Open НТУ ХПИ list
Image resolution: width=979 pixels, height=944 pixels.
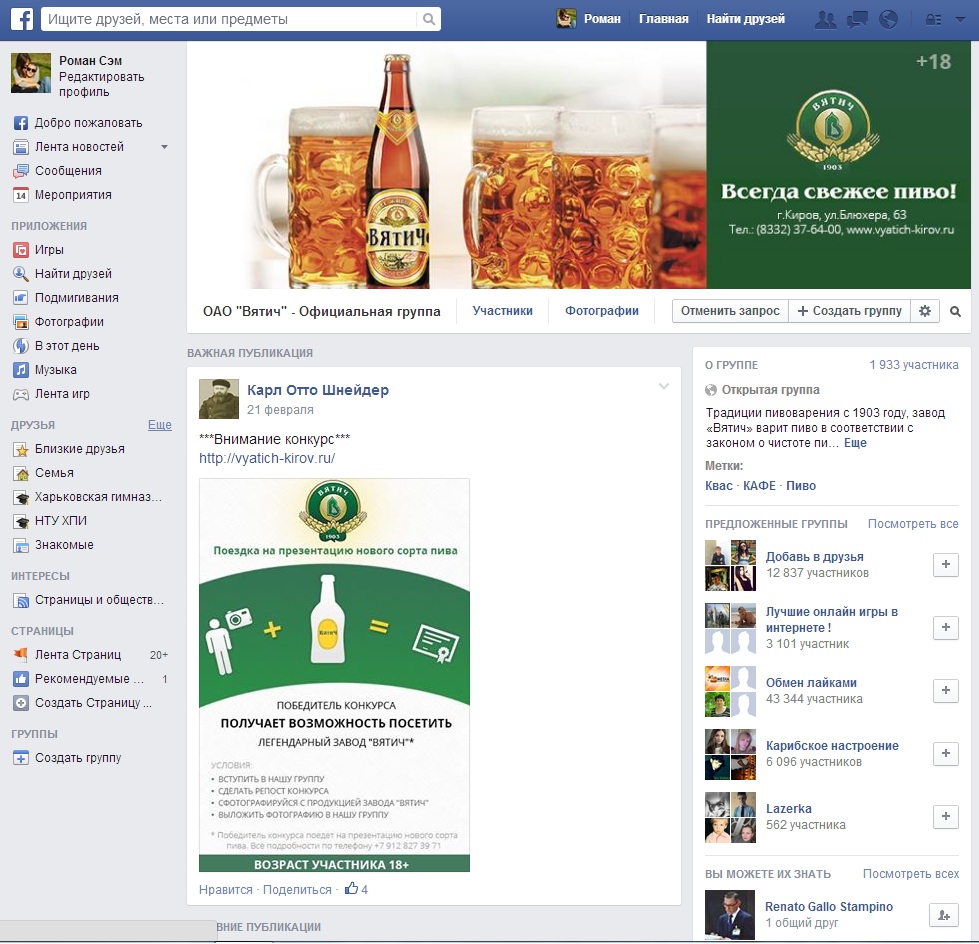(x=50, y=521)
